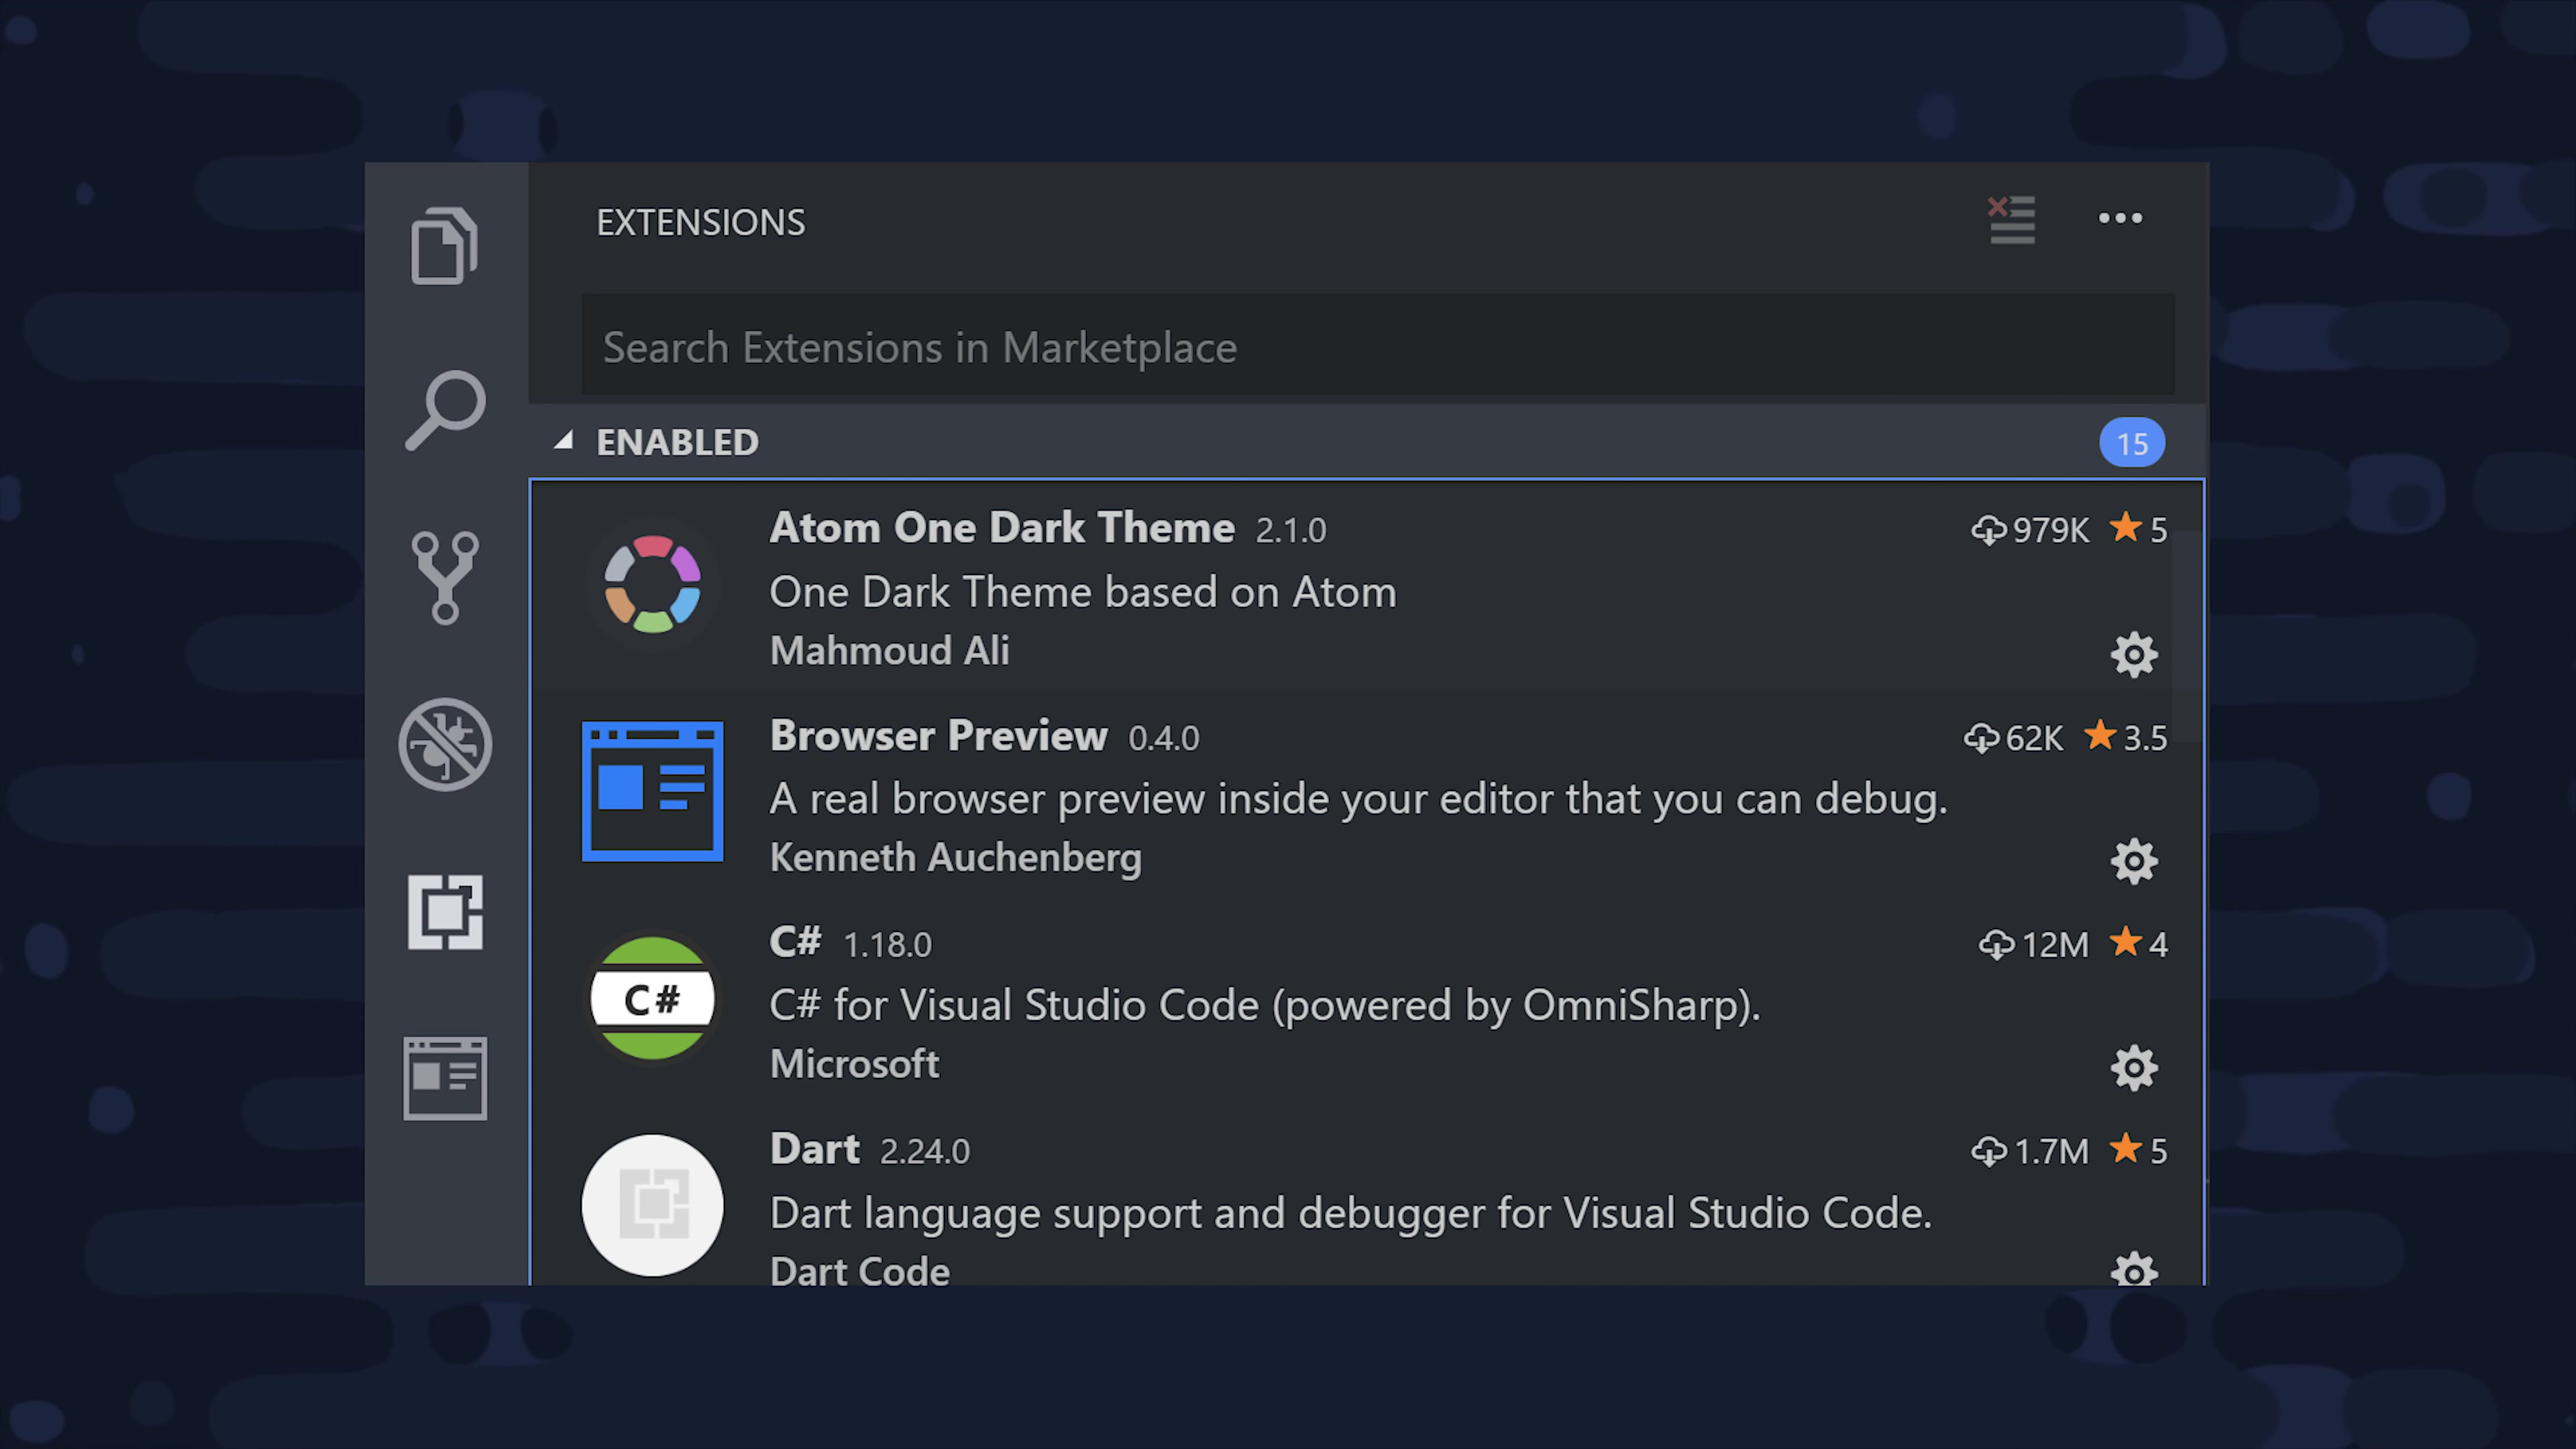Click publisher name Mahmoud Ali
Viewport: 2576px width, 1449px height.
[889, 650]
